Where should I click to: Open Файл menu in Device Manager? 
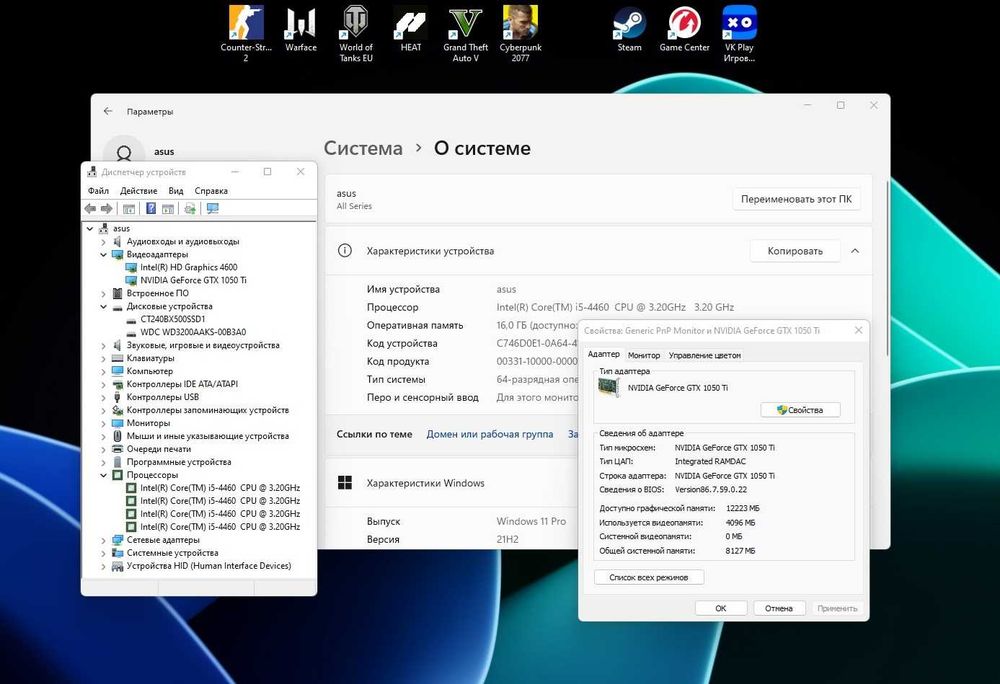click(98, 191)
